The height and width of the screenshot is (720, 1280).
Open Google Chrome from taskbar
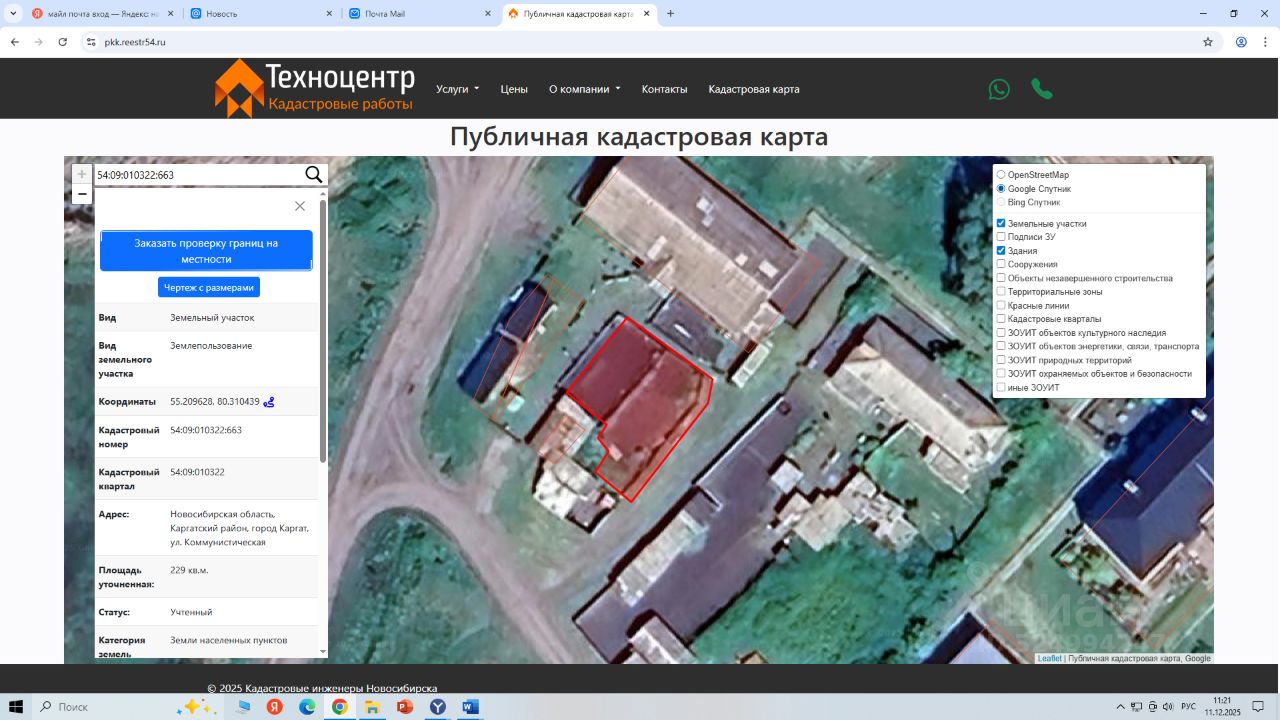coord(340,707)
